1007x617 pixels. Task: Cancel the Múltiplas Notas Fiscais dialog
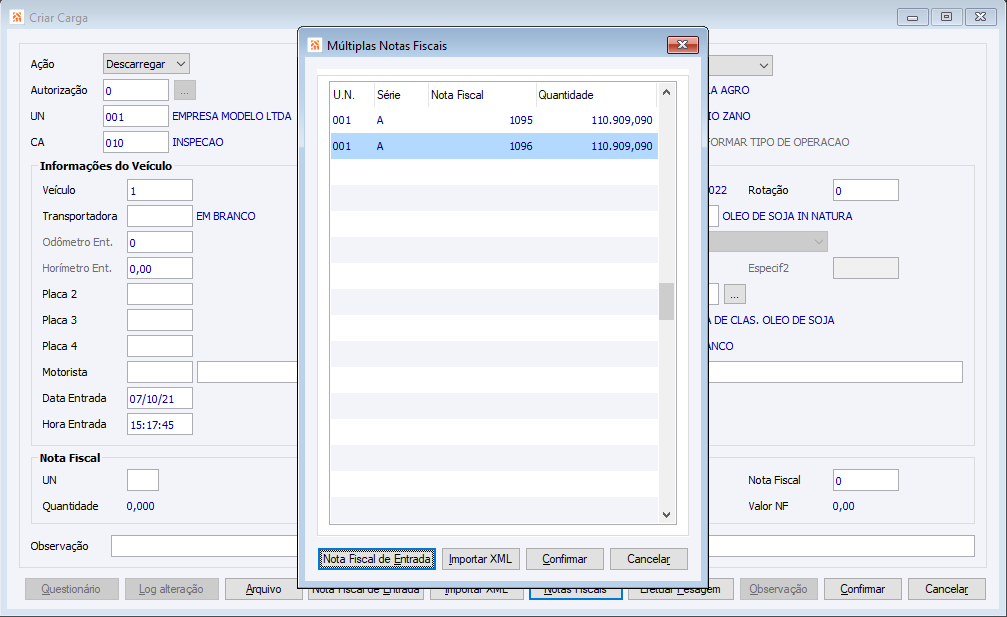pos(649,559)
